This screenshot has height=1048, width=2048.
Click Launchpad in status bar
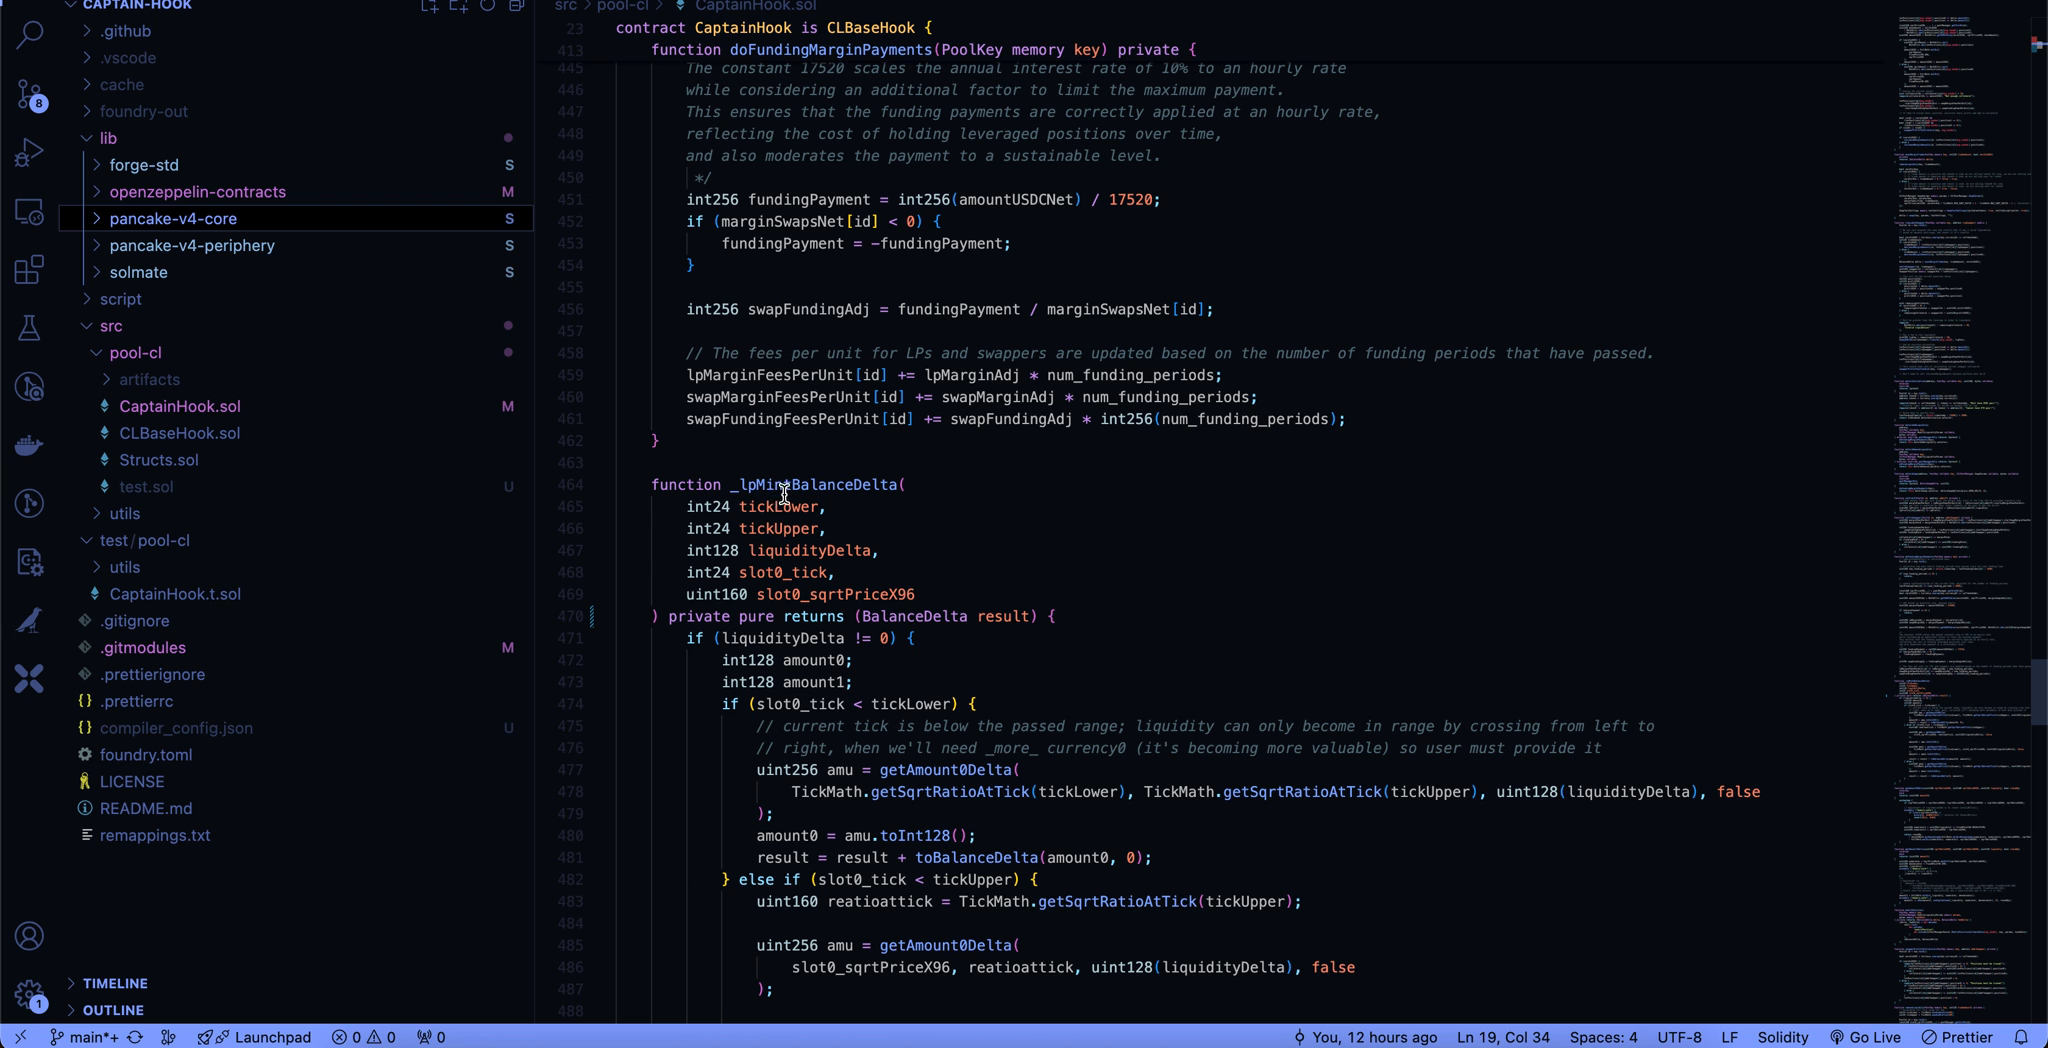pyautogui.click(x=254, y=1037)
